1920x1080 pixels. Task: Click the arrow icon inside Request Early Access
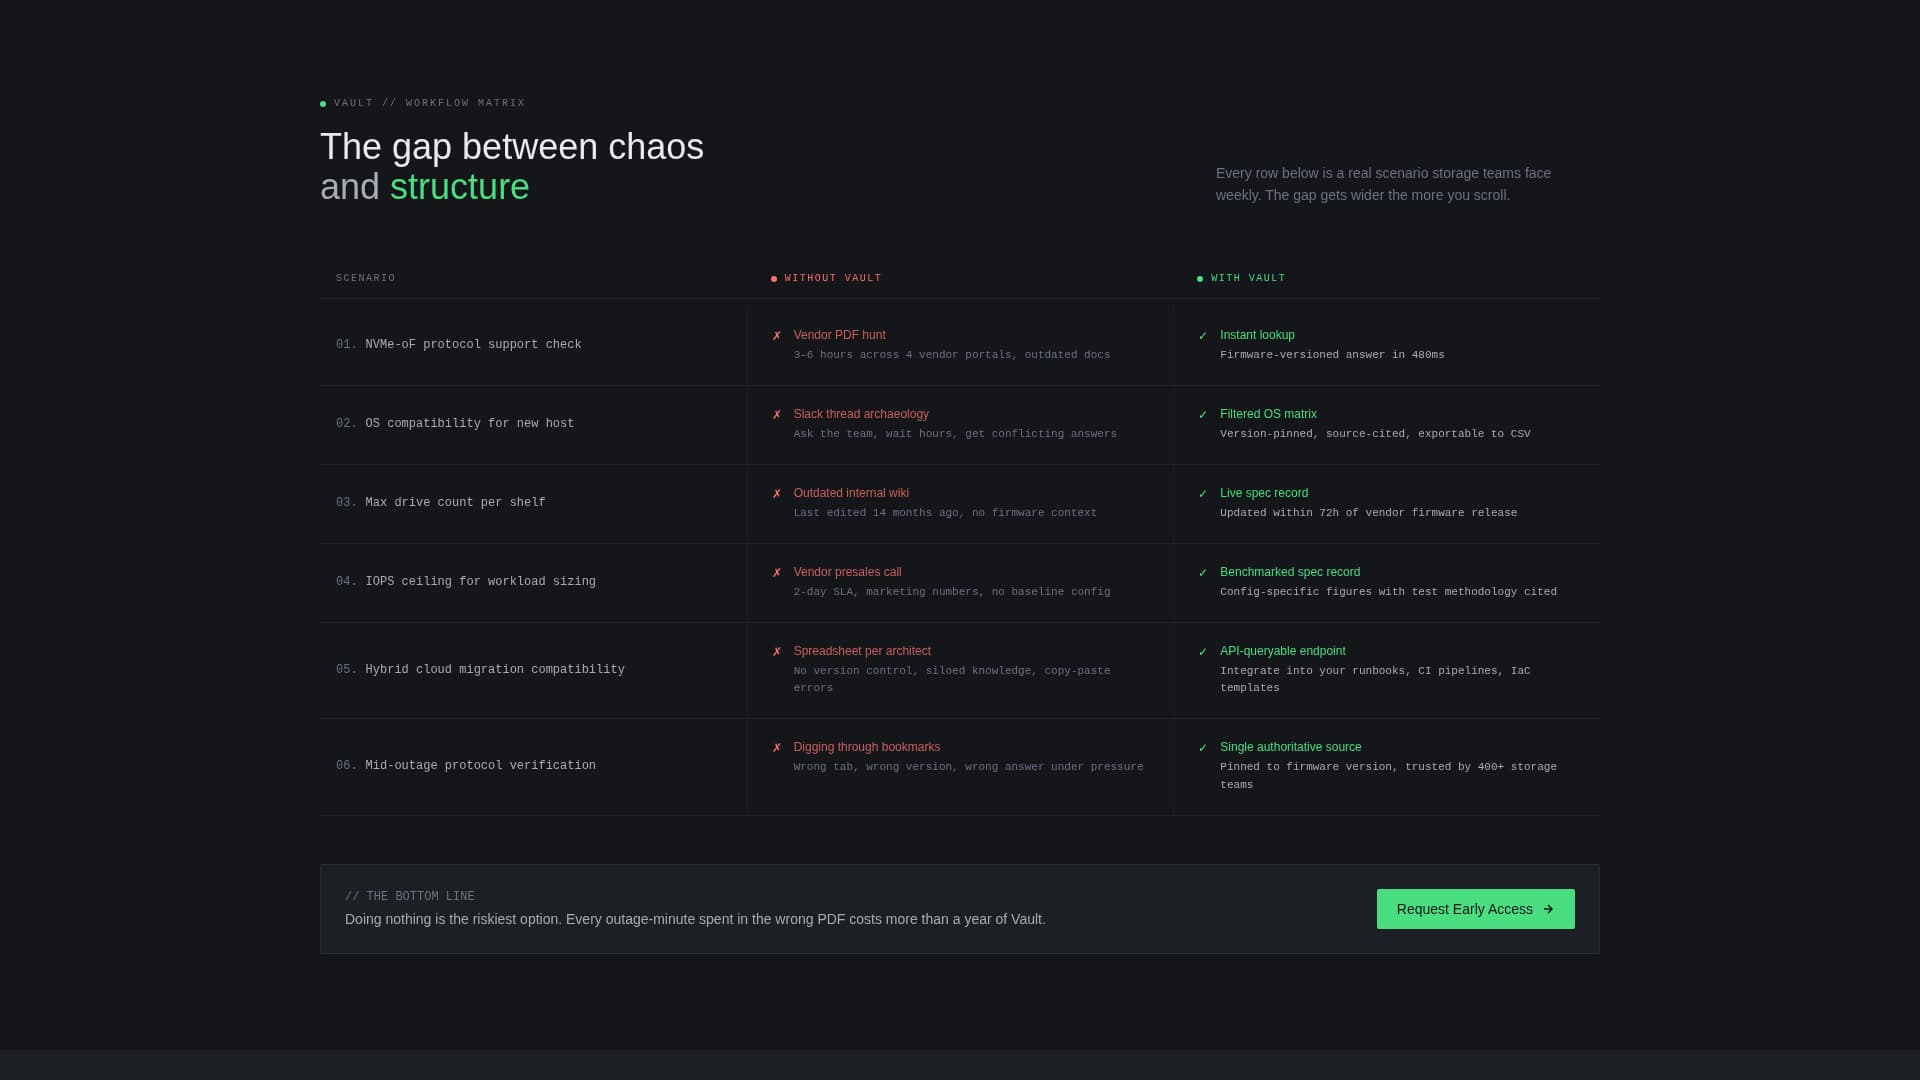[1546, 909]
